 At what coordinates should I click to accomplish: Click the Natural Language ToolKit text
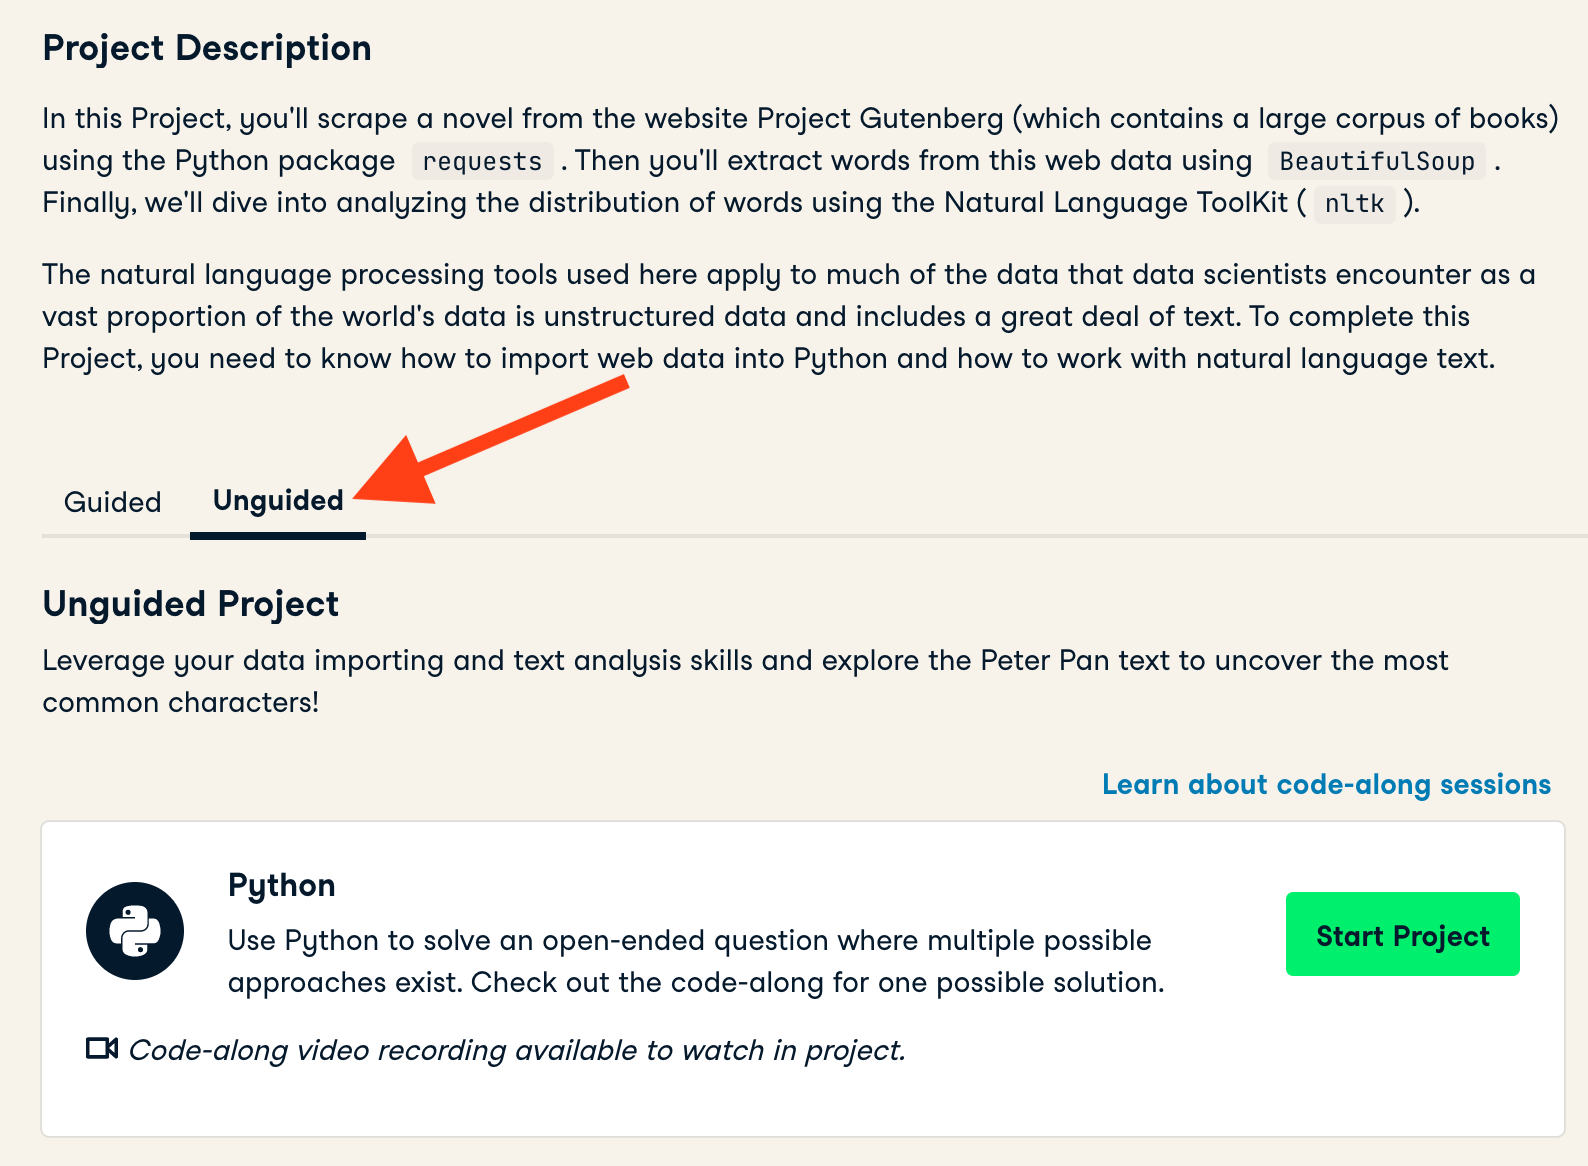pyautogui.click(x=1116, y=203)
